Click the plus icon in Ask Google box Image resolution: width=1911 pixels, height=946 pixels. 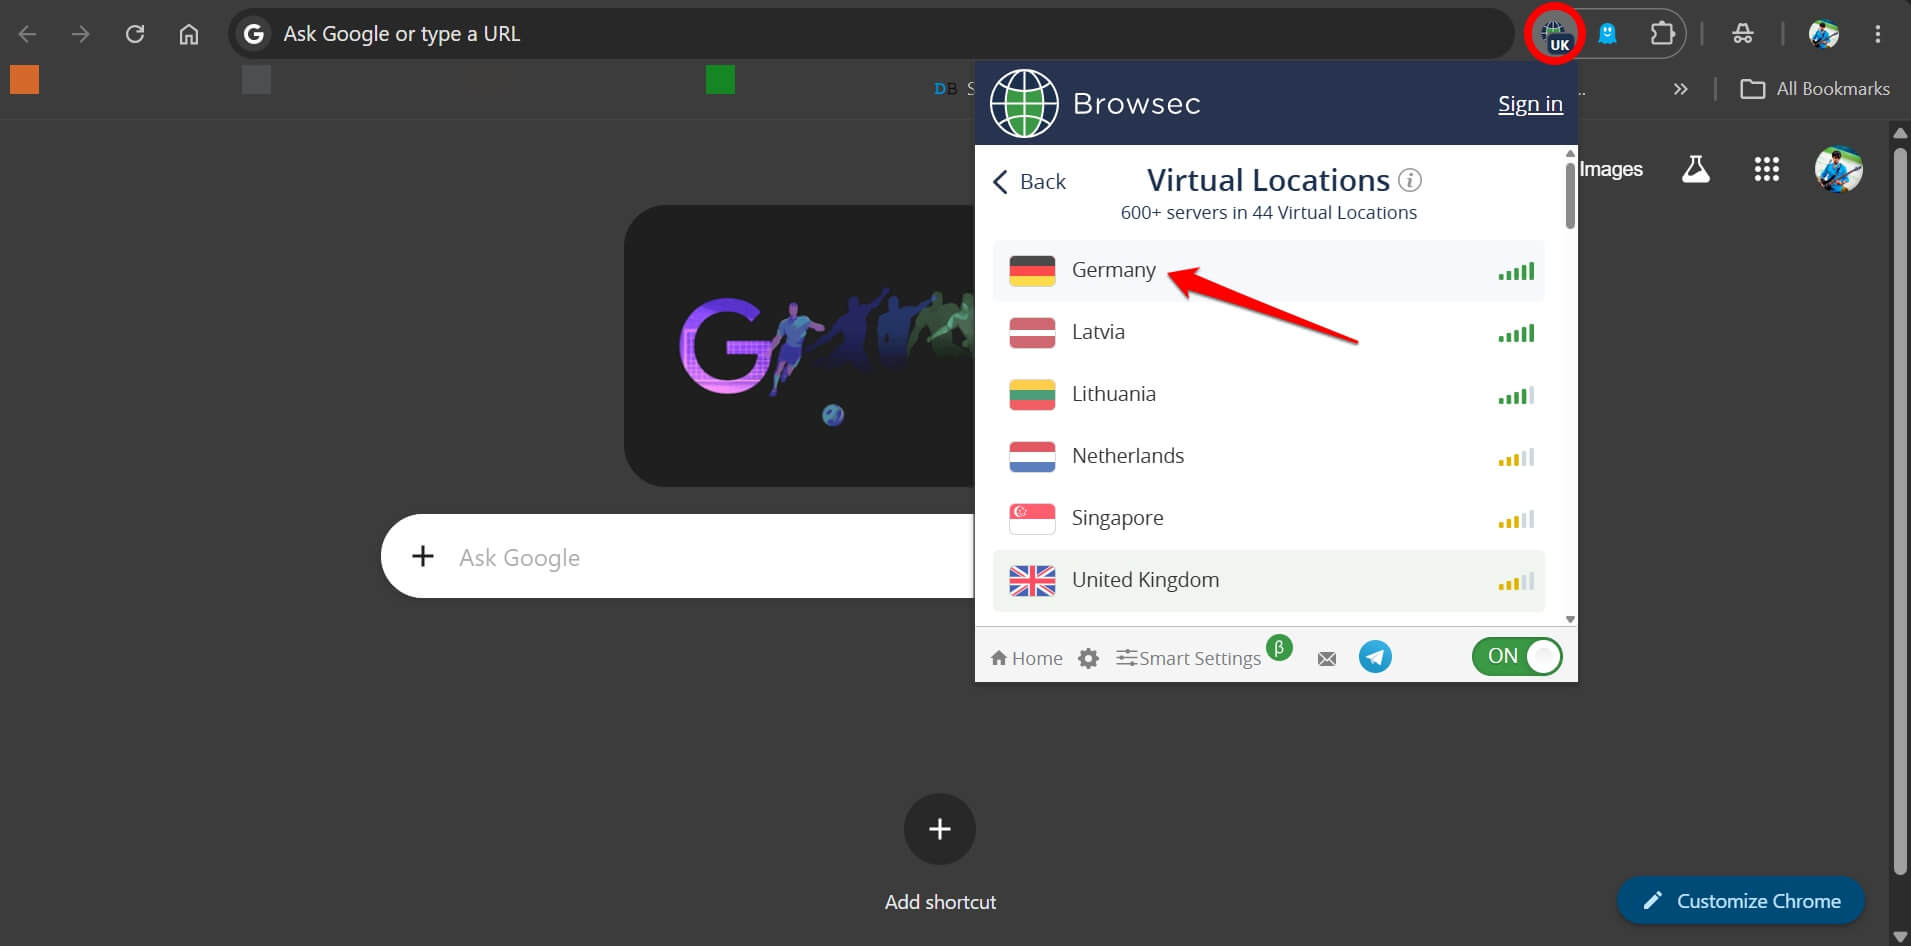(x=423, y=556)
